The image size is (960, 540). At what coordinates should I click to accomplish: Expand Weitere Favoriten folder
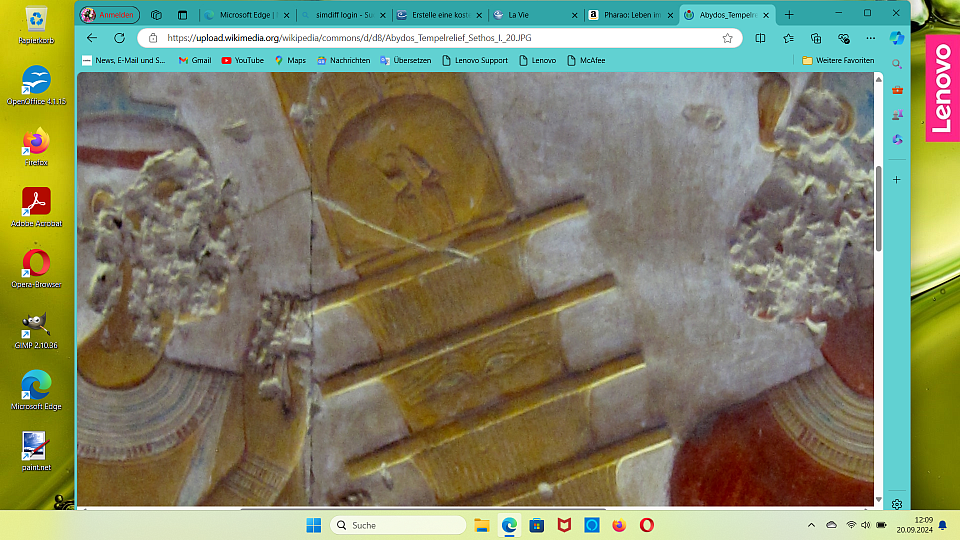pyautogui.click(x=838, y=60)
